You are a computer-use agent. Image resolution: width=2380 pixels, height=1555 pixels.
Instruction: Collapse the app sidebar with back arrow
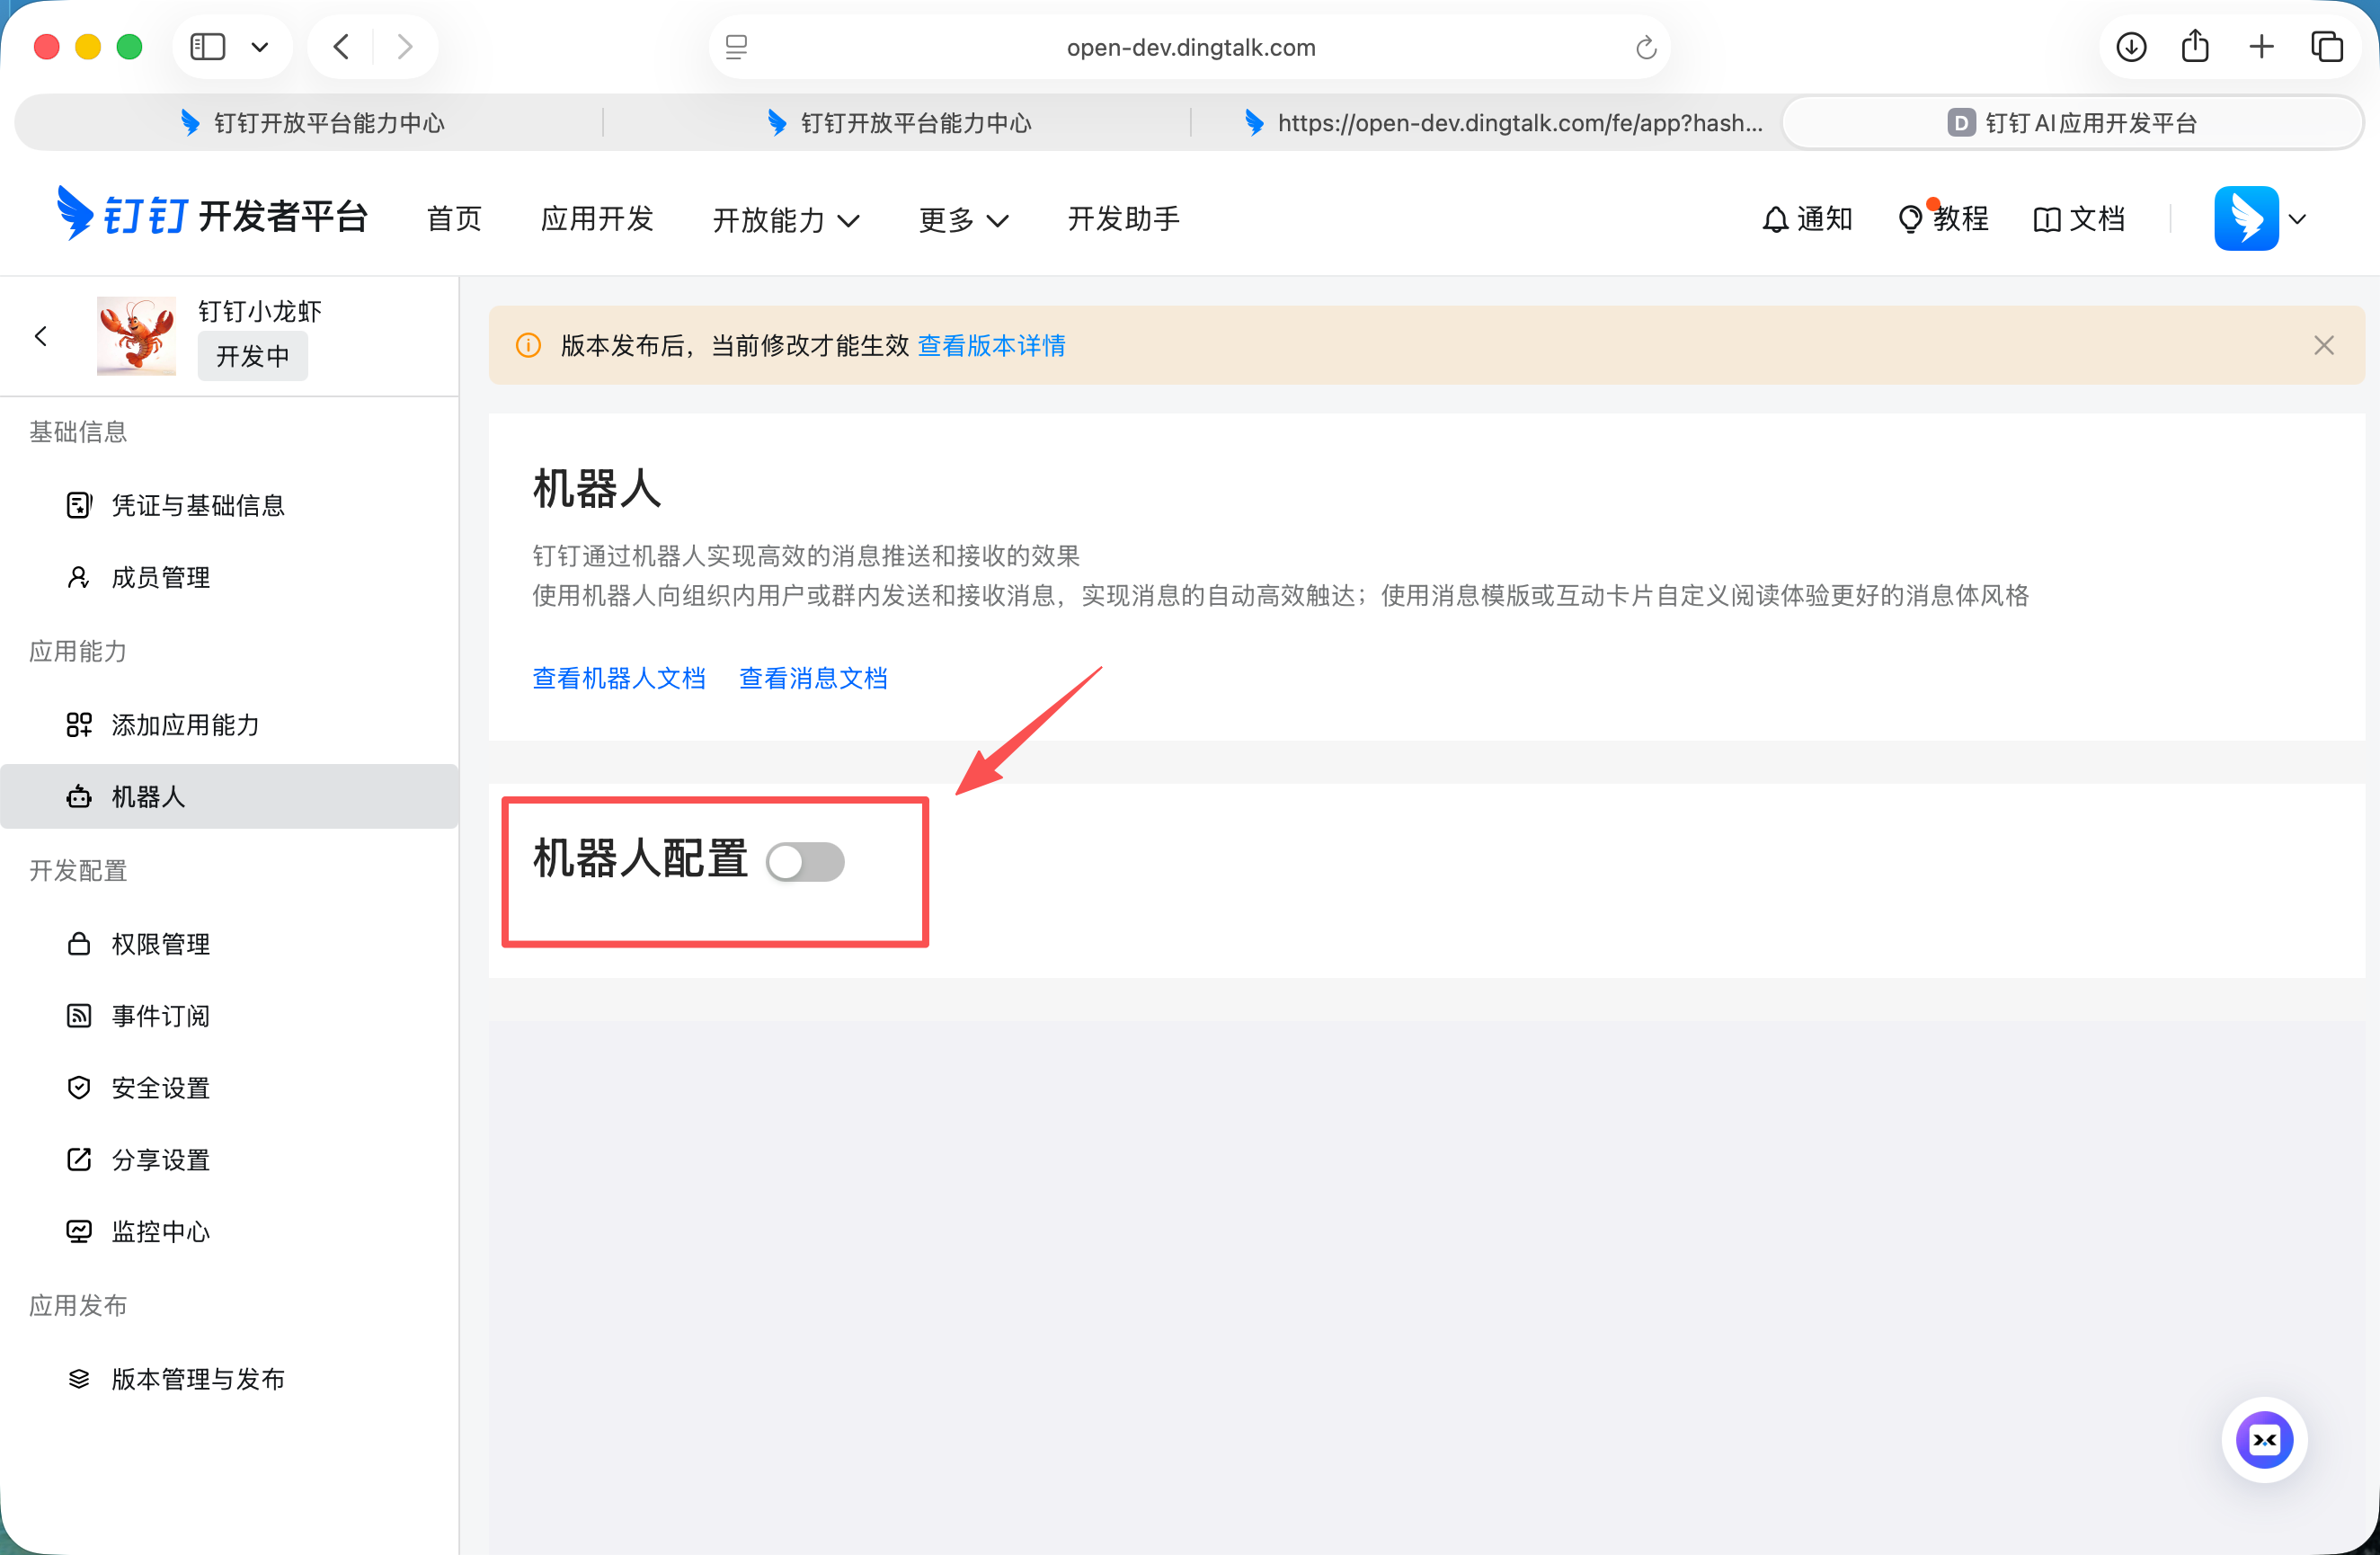tap(41, 336)
